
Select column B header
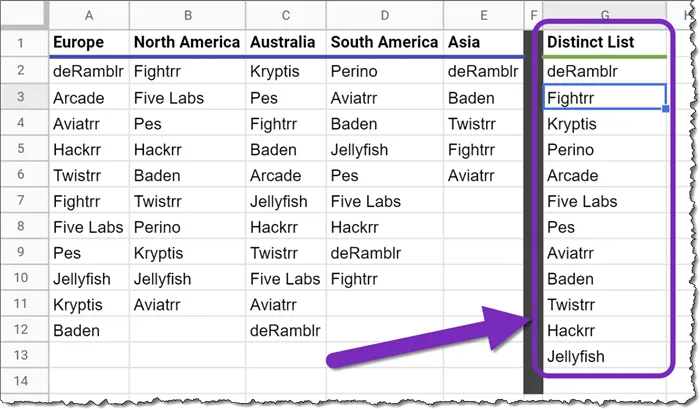[x=187, y=14]
